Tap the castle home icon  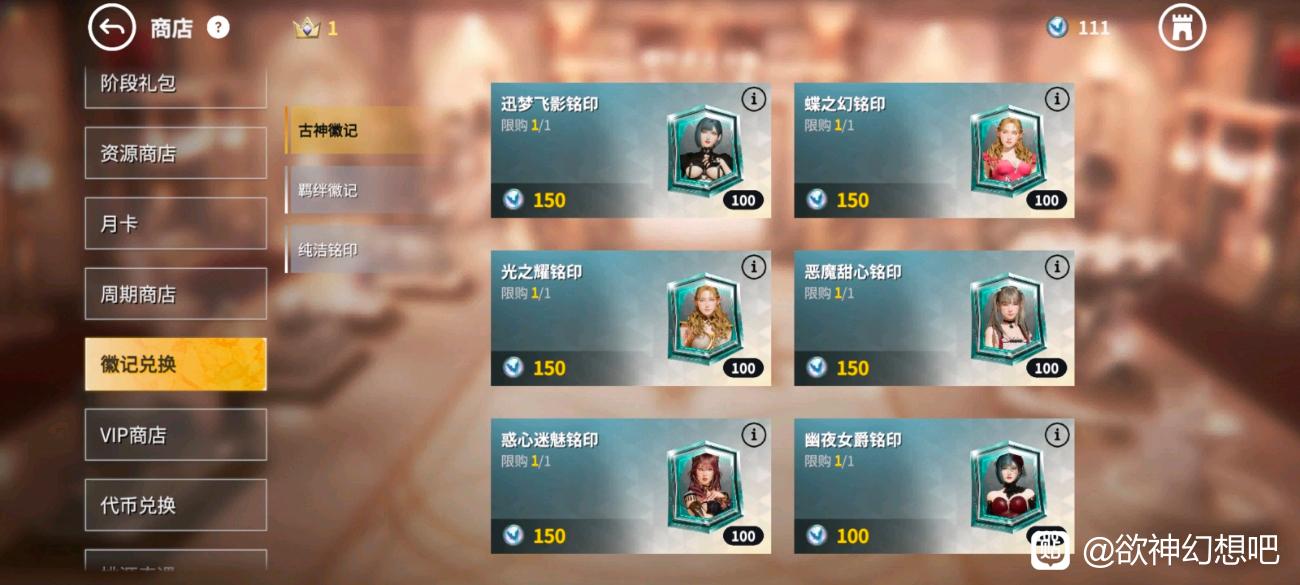coord(1182,28)
